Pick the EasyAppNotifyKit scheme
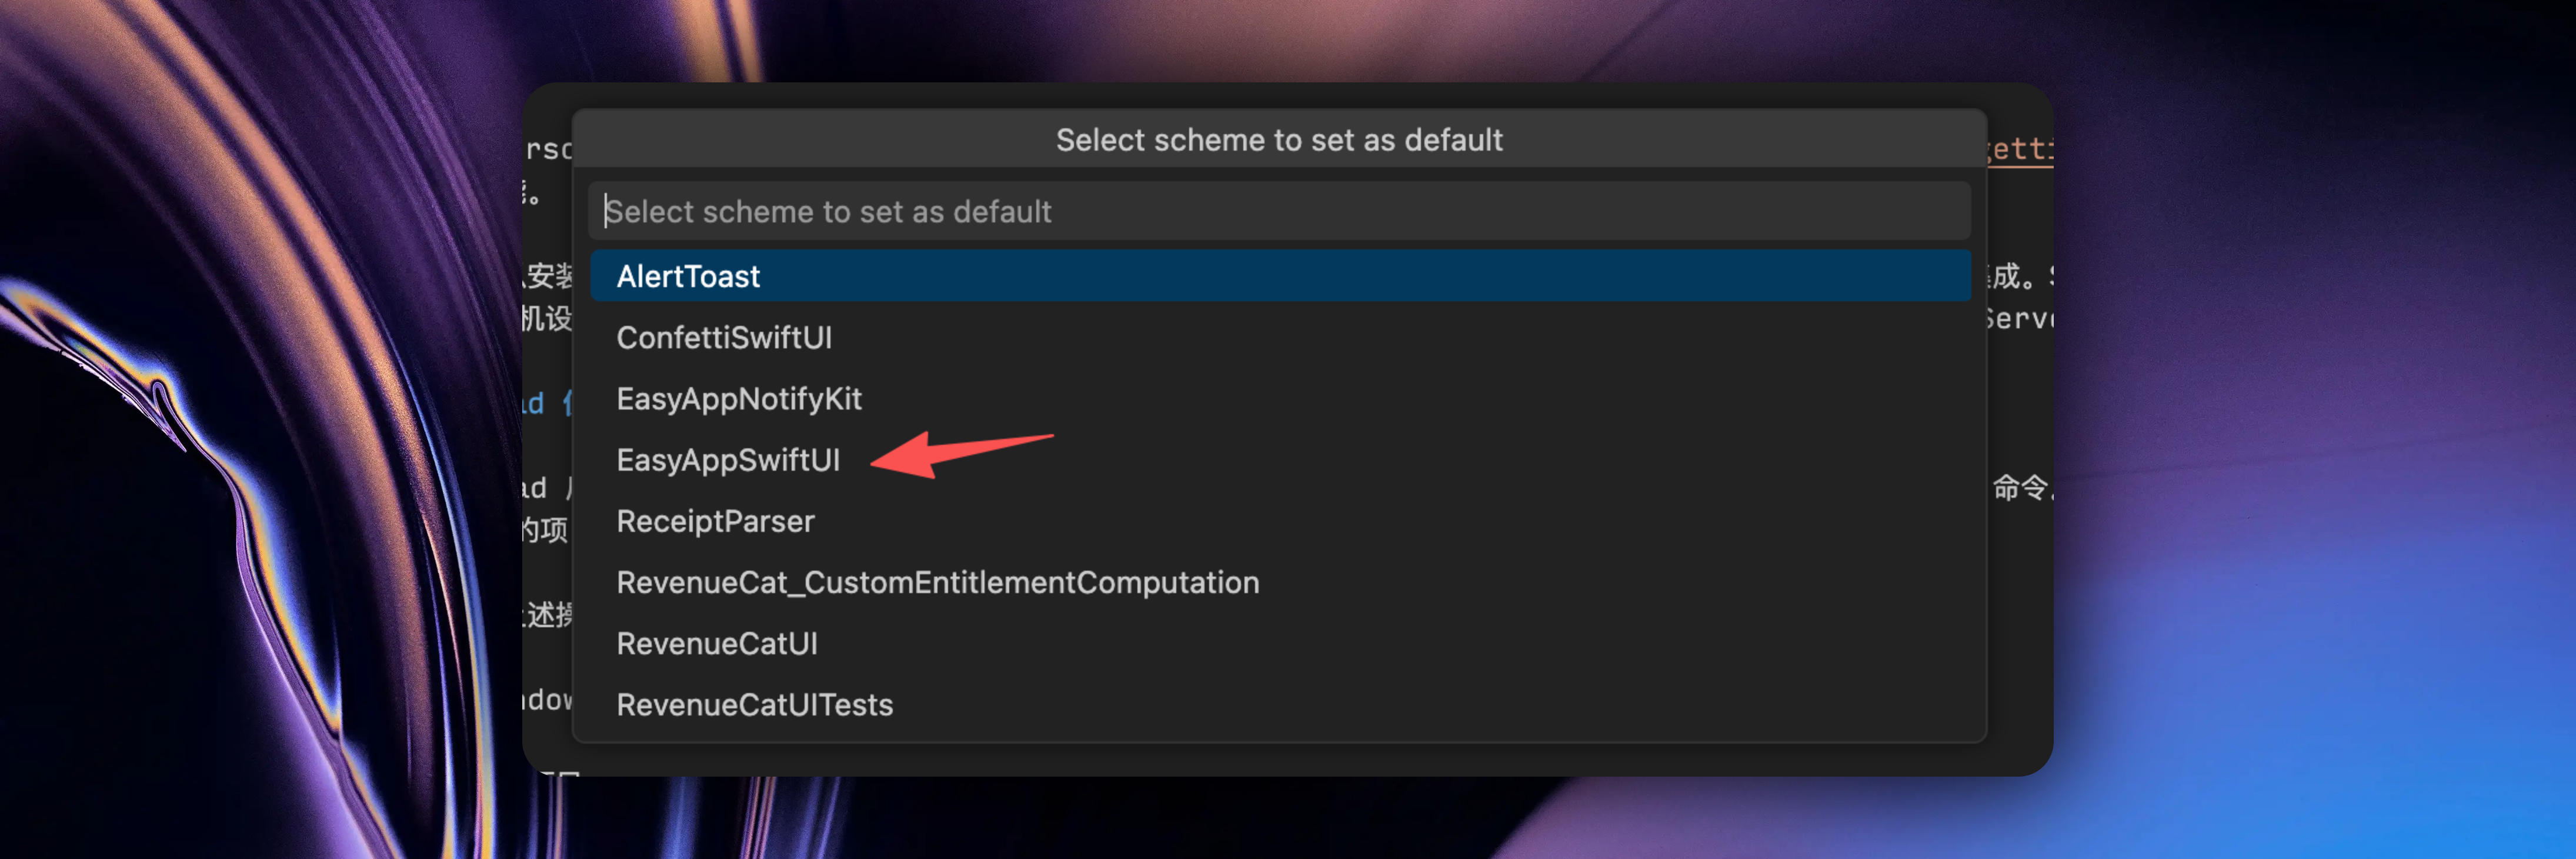Image resolution: width=2576 pixels, height=859 pixels. click(738, 399)
